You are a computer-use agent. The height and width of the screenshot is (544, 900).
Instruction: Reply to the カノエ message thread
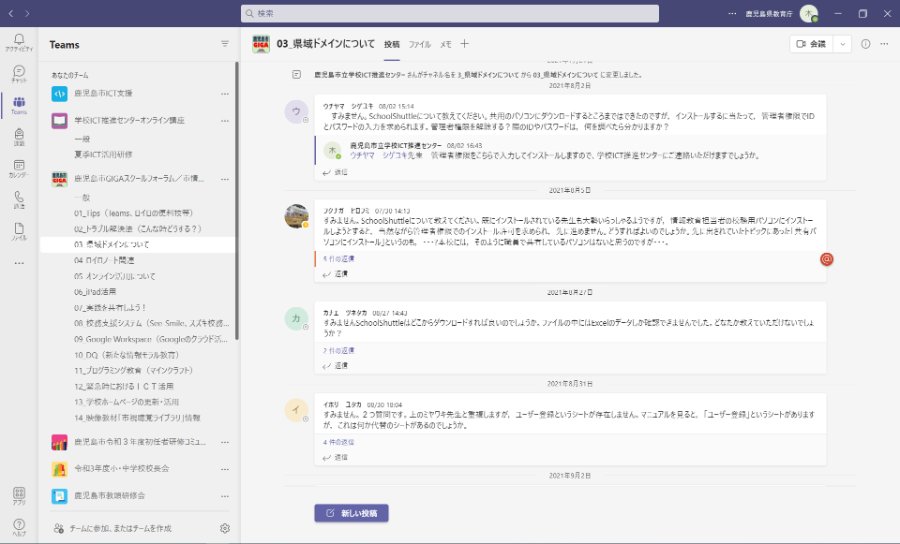(x=335, y=366)
